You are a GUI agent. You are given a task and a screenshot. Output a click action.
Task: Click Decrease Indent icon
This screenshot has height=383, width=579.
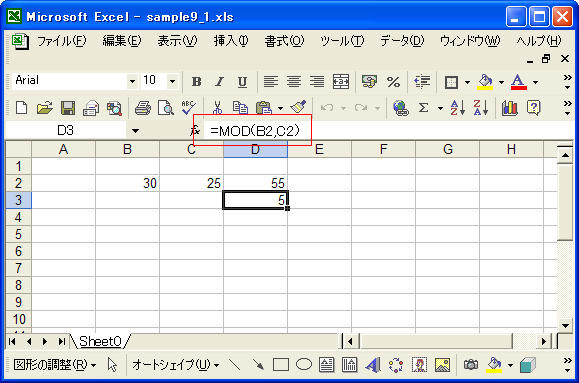click(422, 82)
